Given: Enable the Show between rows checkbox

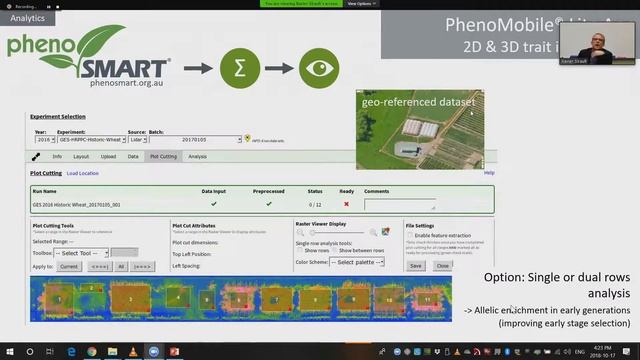Looking at the screenshot, I should (x=335, y=250).
